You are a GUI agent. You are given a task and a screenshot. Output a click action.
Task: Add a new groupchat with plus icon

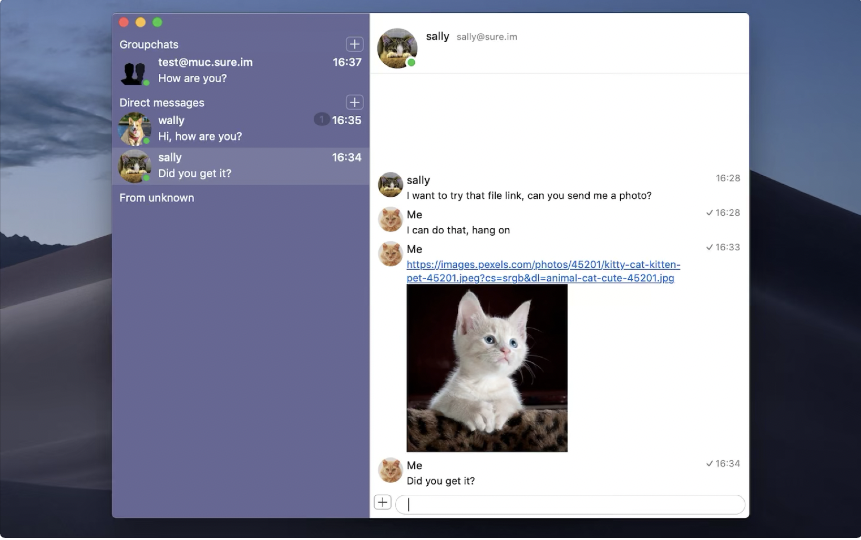(354, 44)
